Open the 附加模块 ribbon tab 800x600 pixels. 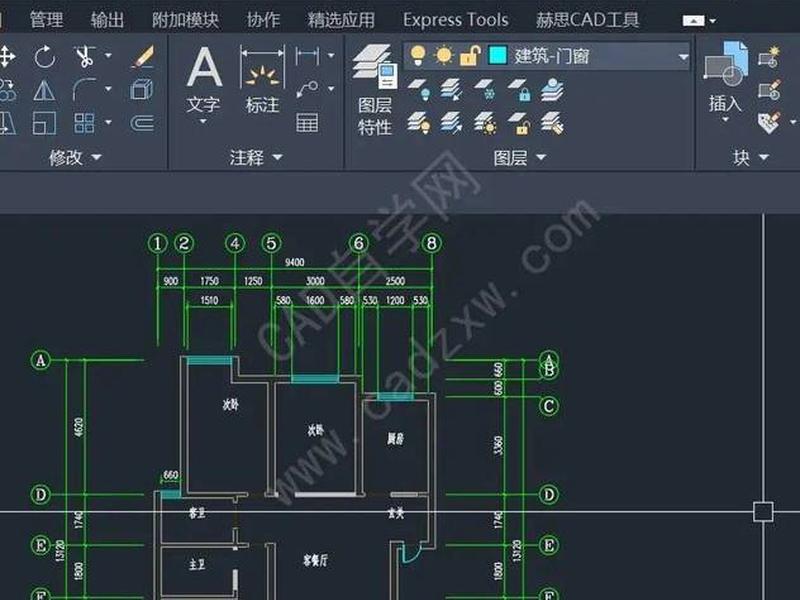[x=185, y=20]
